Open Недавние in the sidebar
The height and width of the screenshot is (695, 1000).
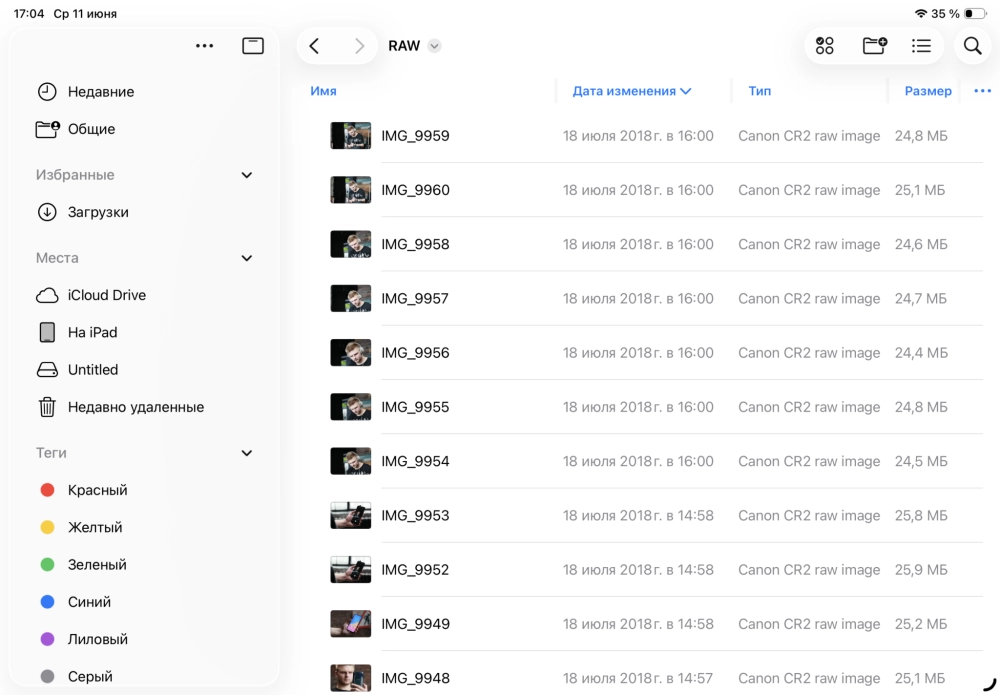click(100, 92)
